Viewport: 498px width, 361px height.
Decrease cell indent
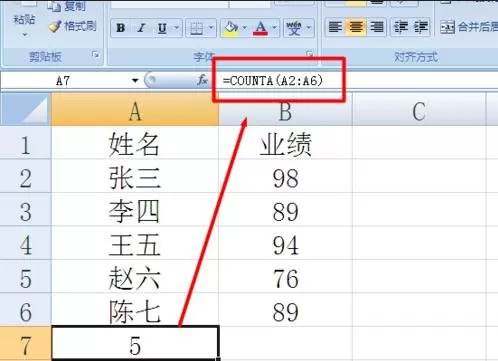[x=400, y=27]
